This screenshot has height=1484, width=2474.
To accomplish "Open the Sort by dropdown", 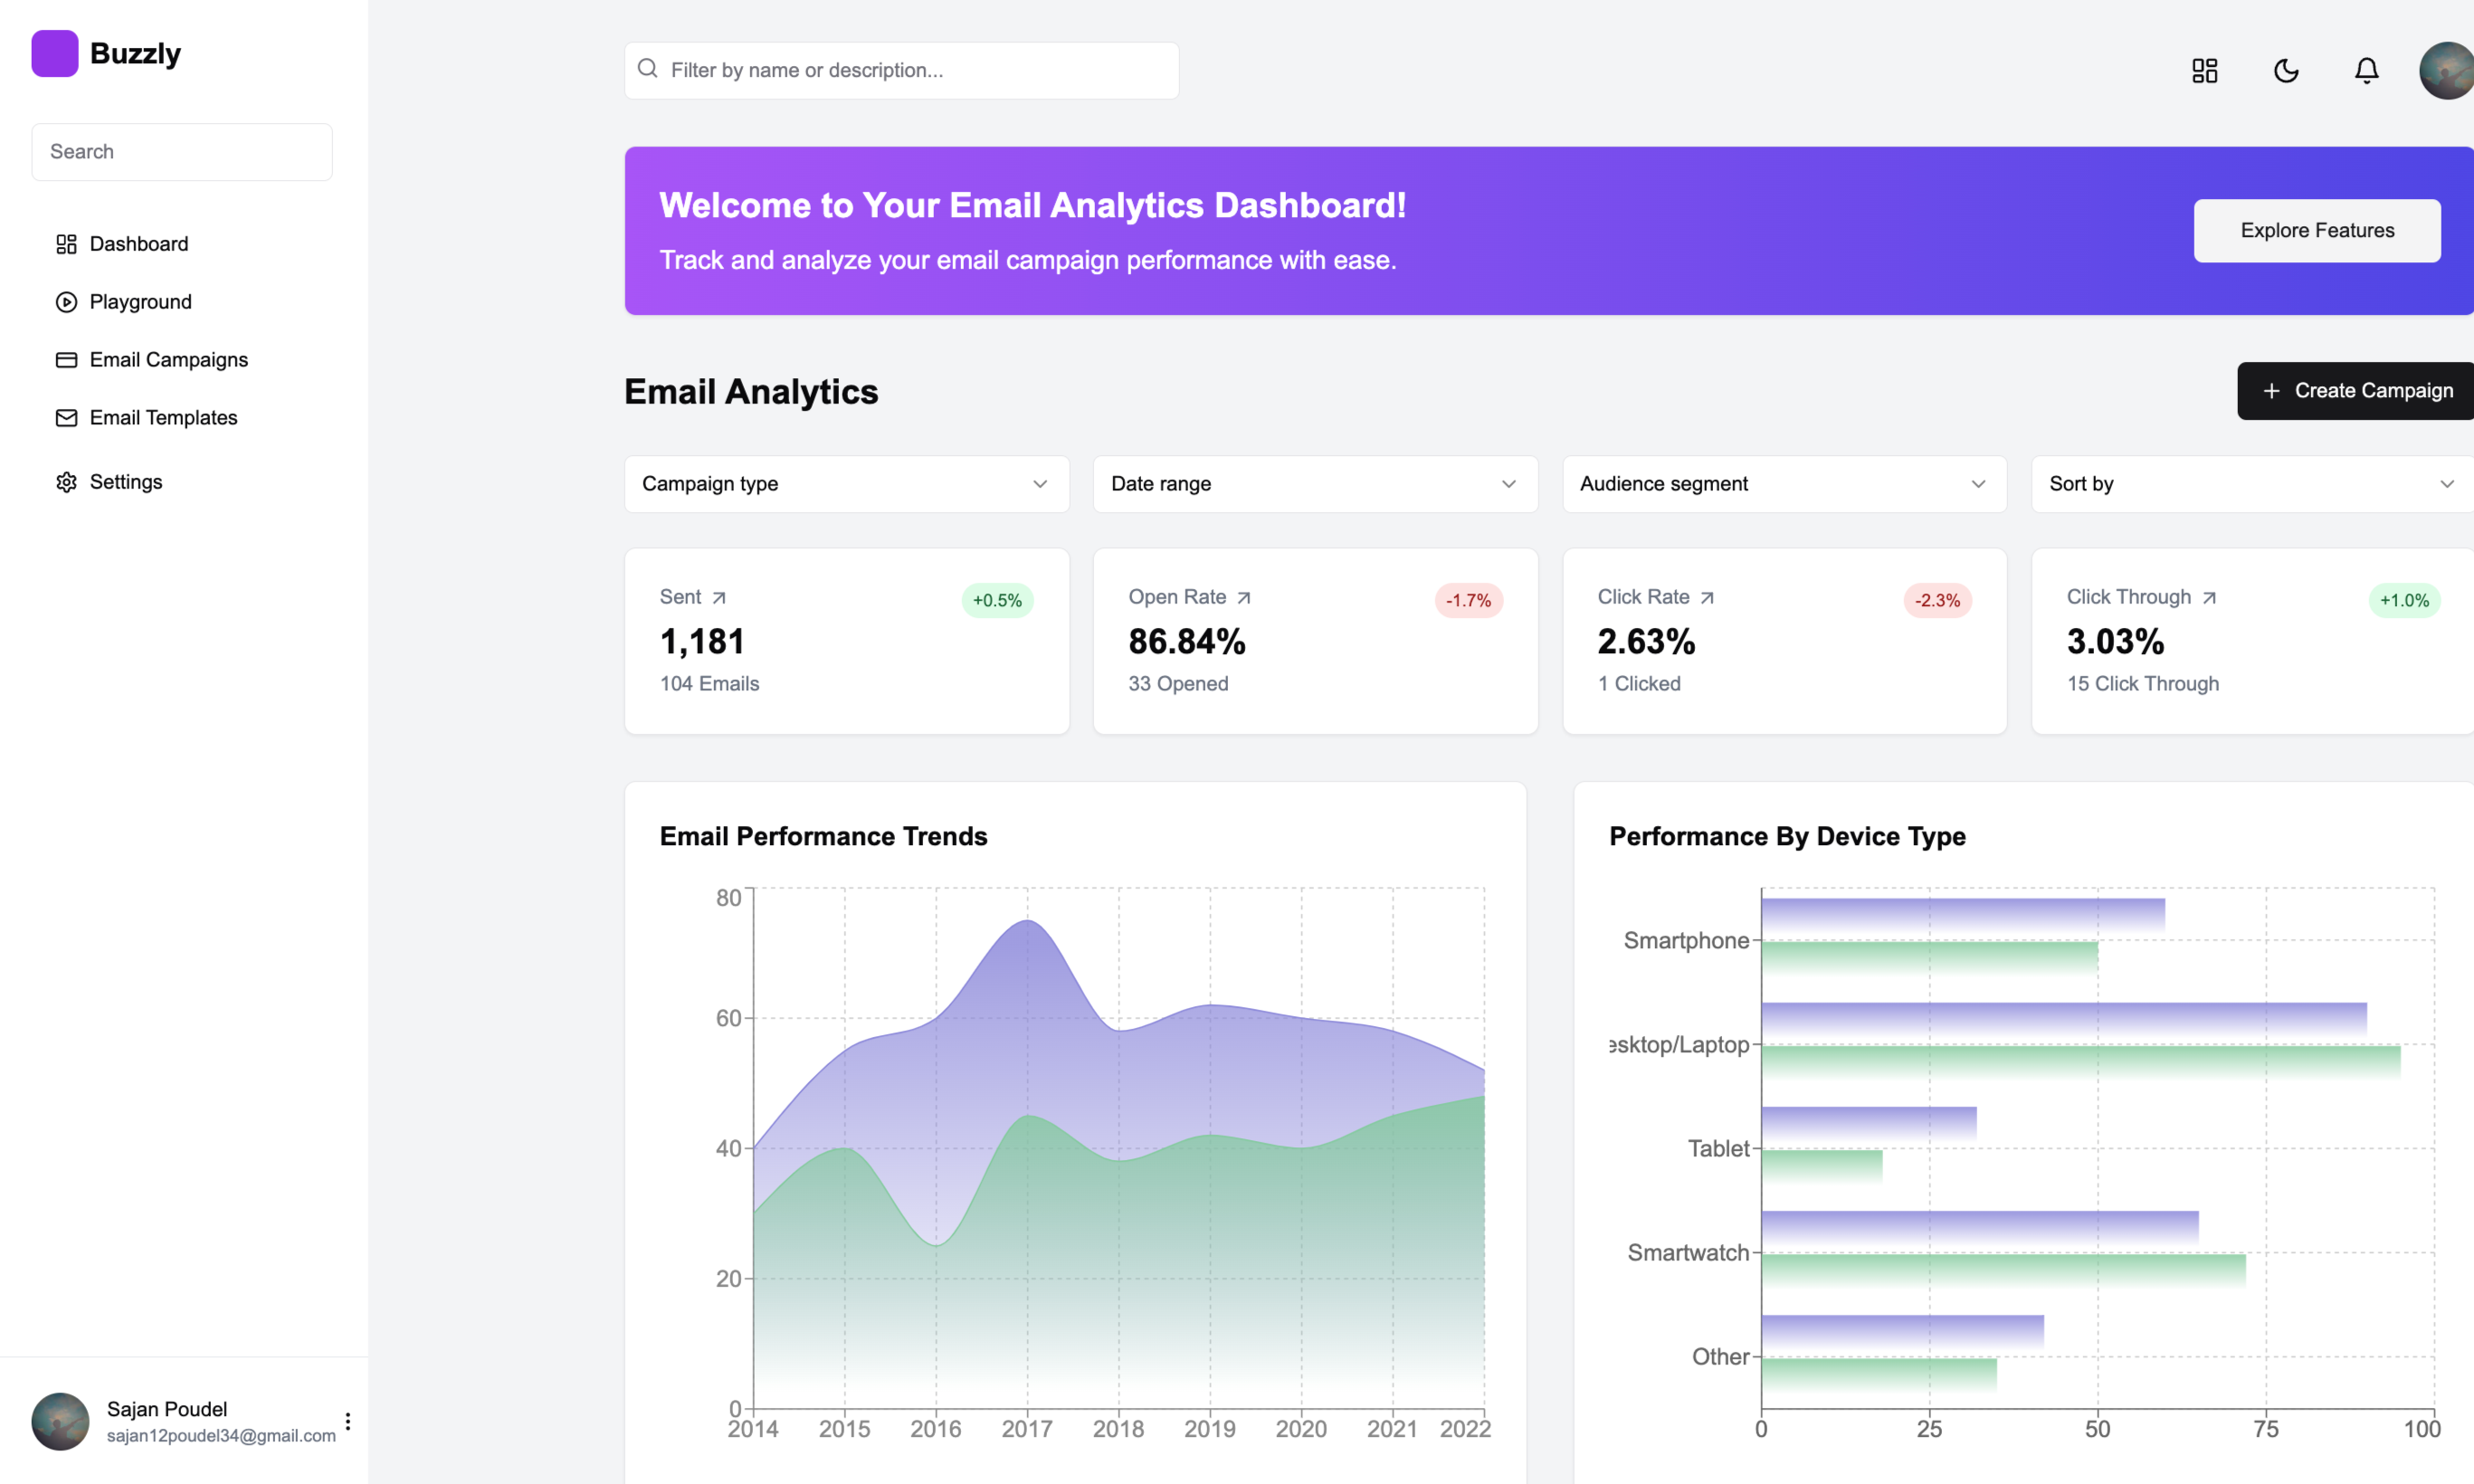I will pyautogui.click(x=2251, y=484).
